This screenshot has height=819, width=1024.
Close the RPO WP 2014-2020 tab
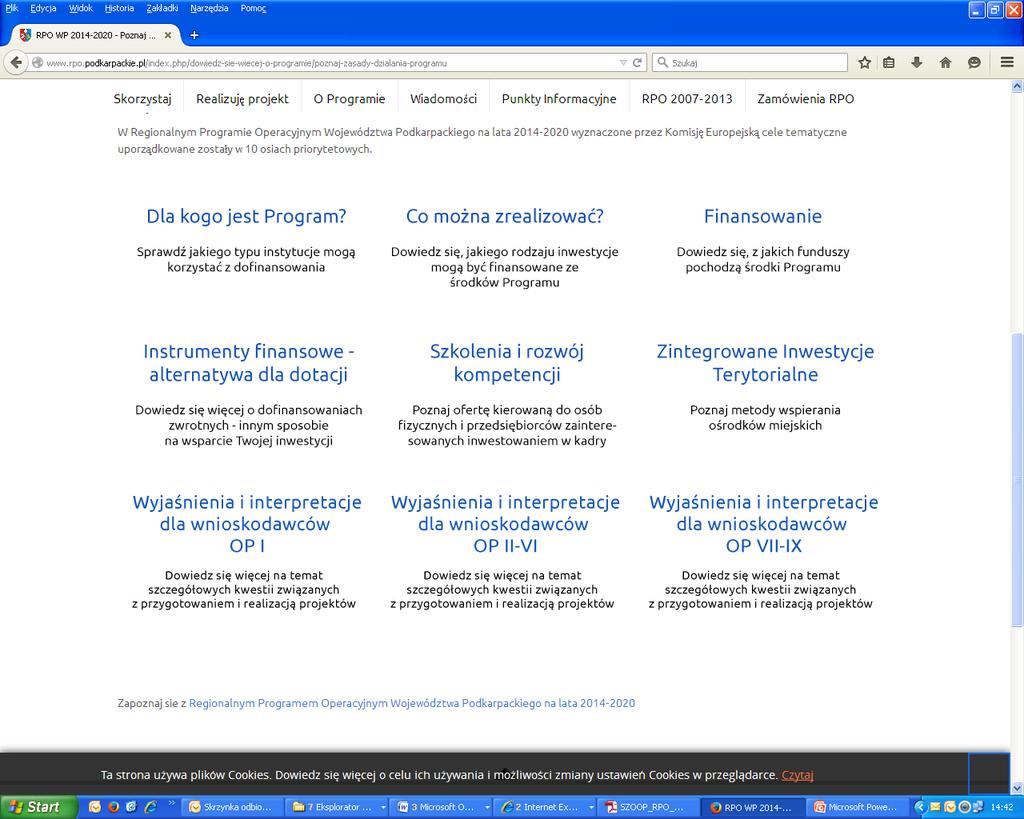[x=168, y=35]
